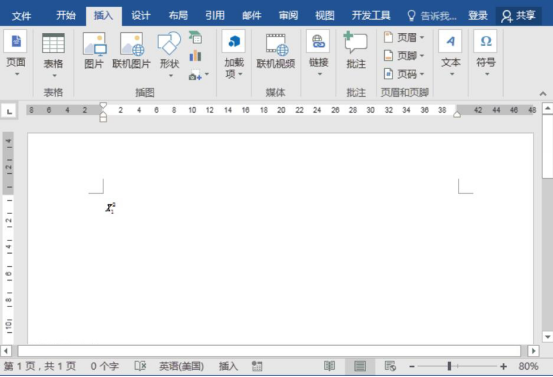
Task: Click word count 0 个字
Action: [x=104, y=366]
